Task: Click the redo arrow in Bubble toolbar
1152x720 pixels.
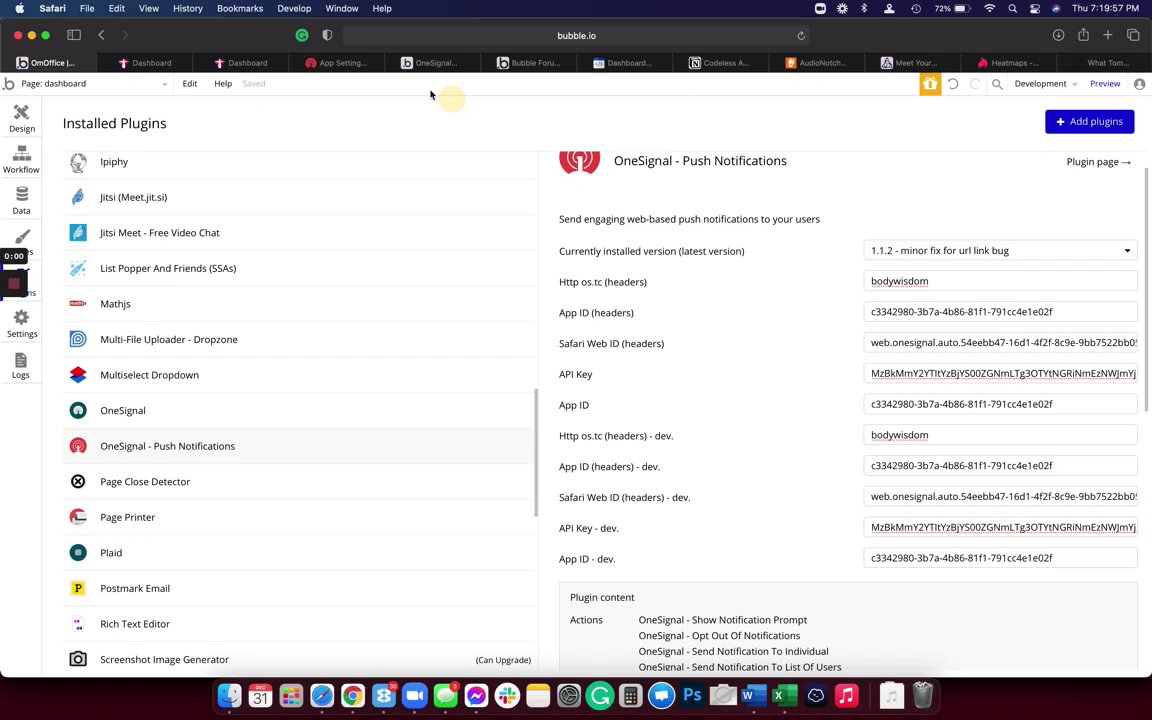Action: tap(975, 84)
